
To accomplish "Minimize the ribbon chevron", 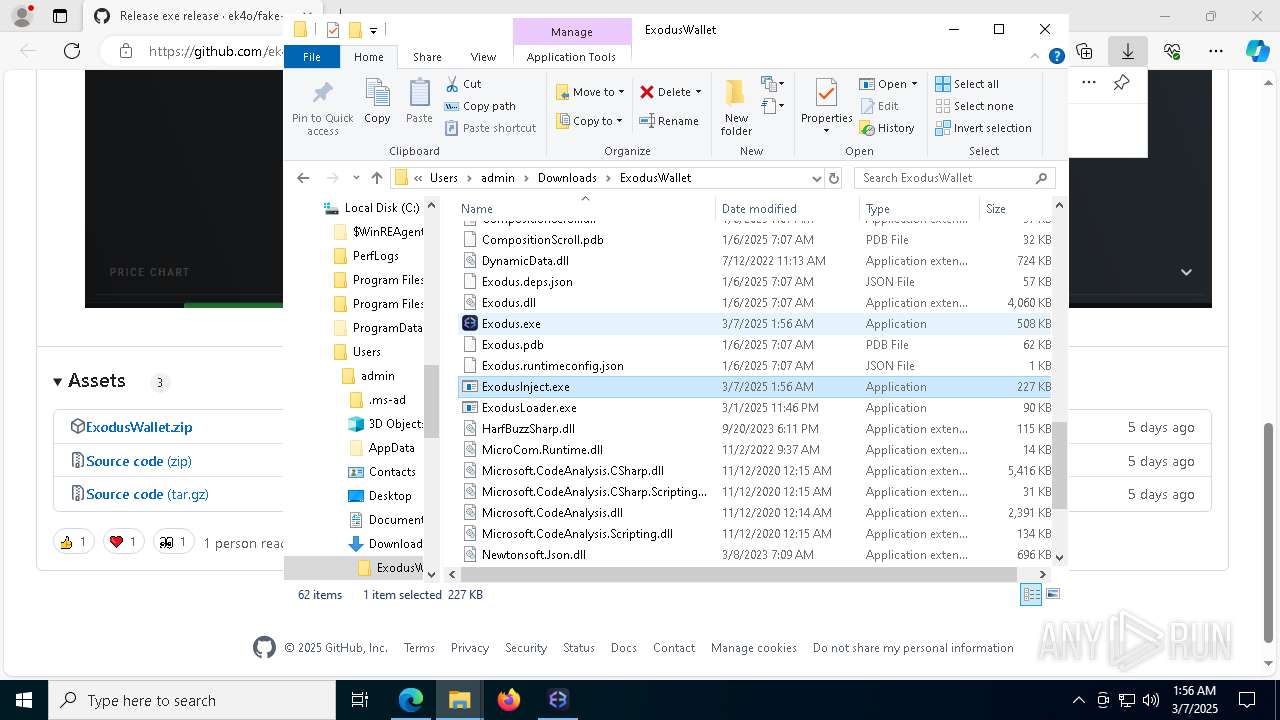I will pos(1037,57).
